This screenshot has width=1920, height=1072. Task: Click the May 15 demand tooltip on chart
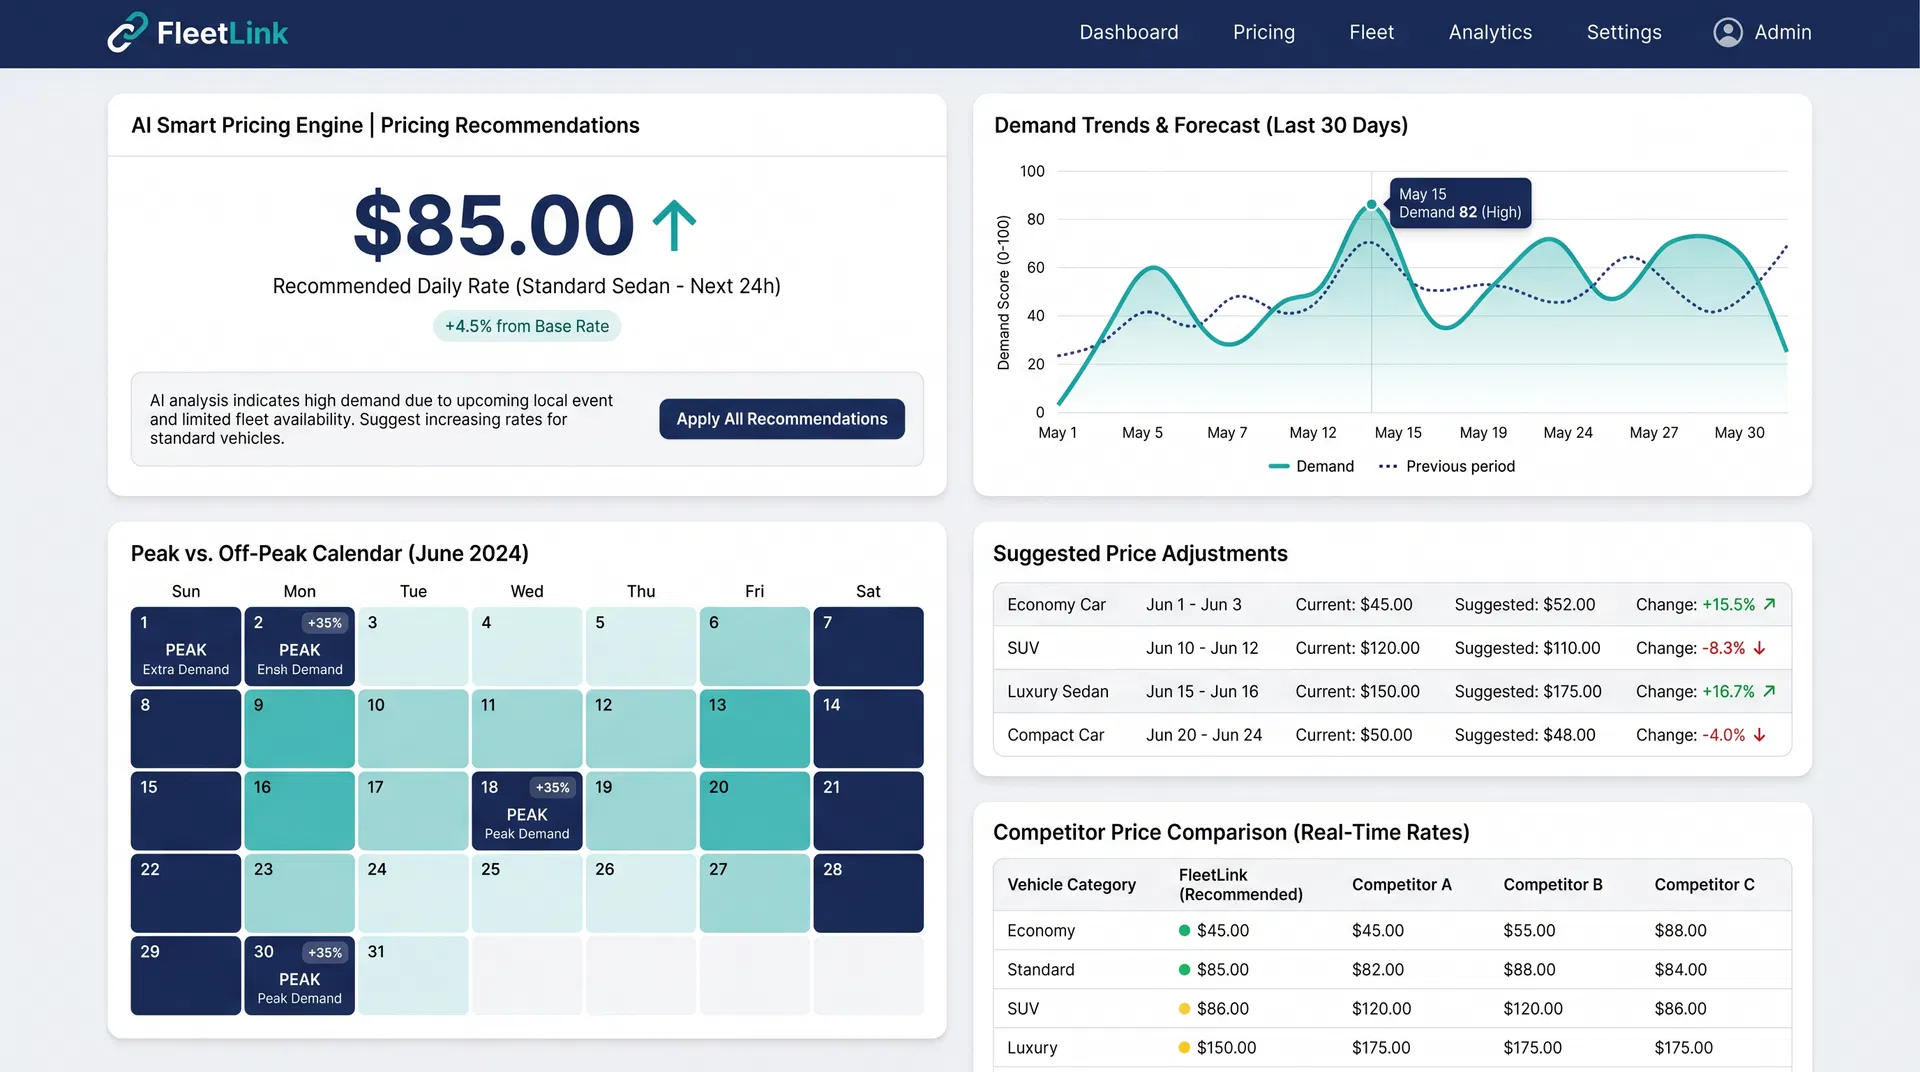1459,202
